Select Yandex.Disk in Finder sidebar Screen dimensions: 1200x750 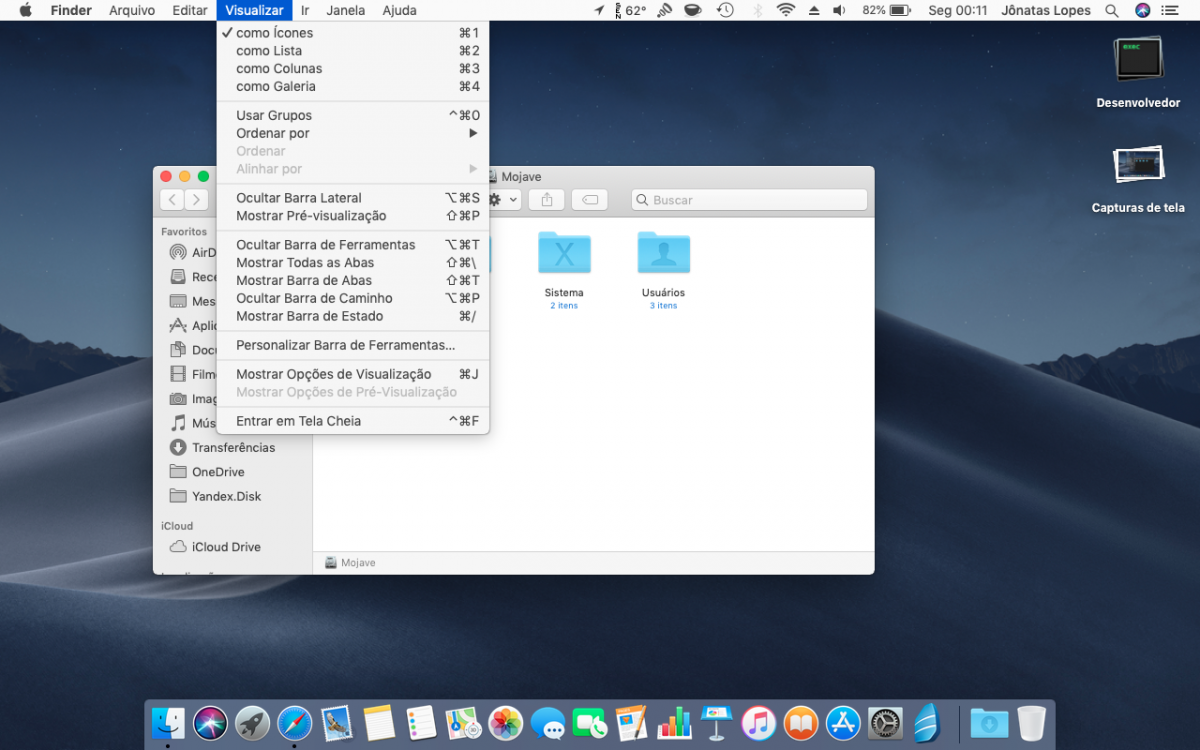[233, 496]
